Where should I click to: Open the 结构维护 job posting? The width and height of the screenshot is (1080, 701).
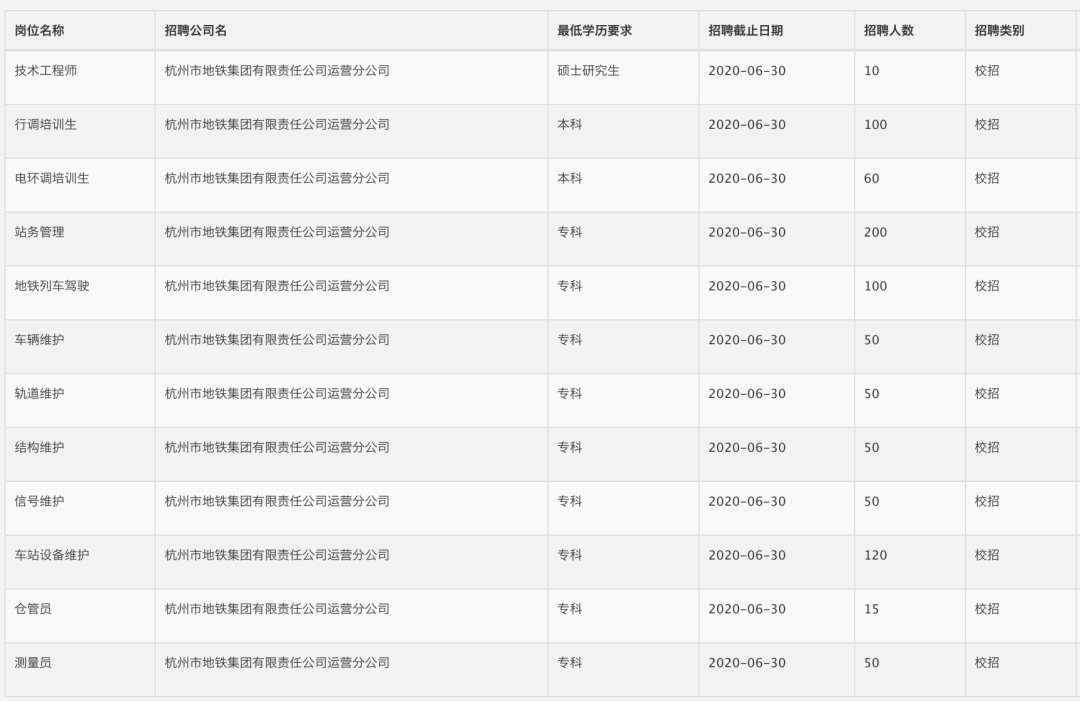pyautogui.click(x=40, y=448)
